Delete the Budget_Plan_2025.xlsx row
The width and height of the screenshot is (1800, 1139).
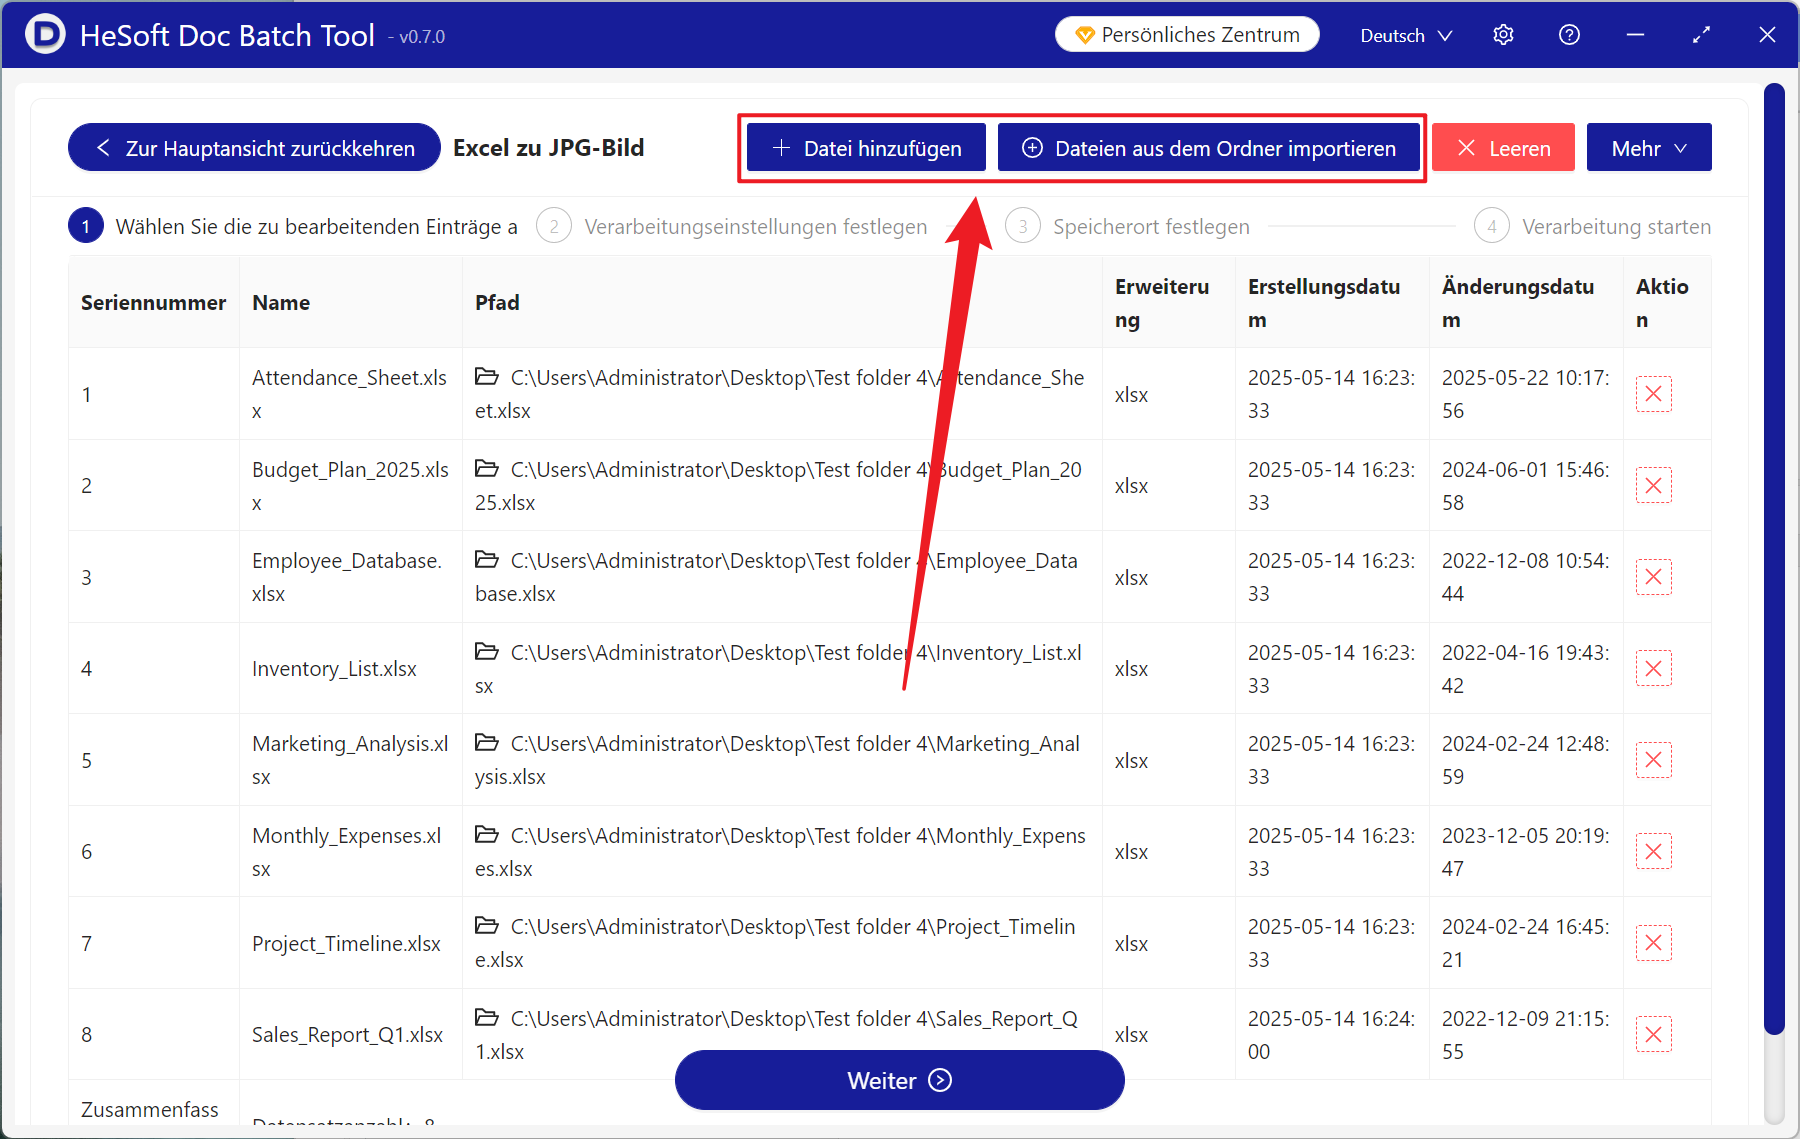click(1653, 486)
